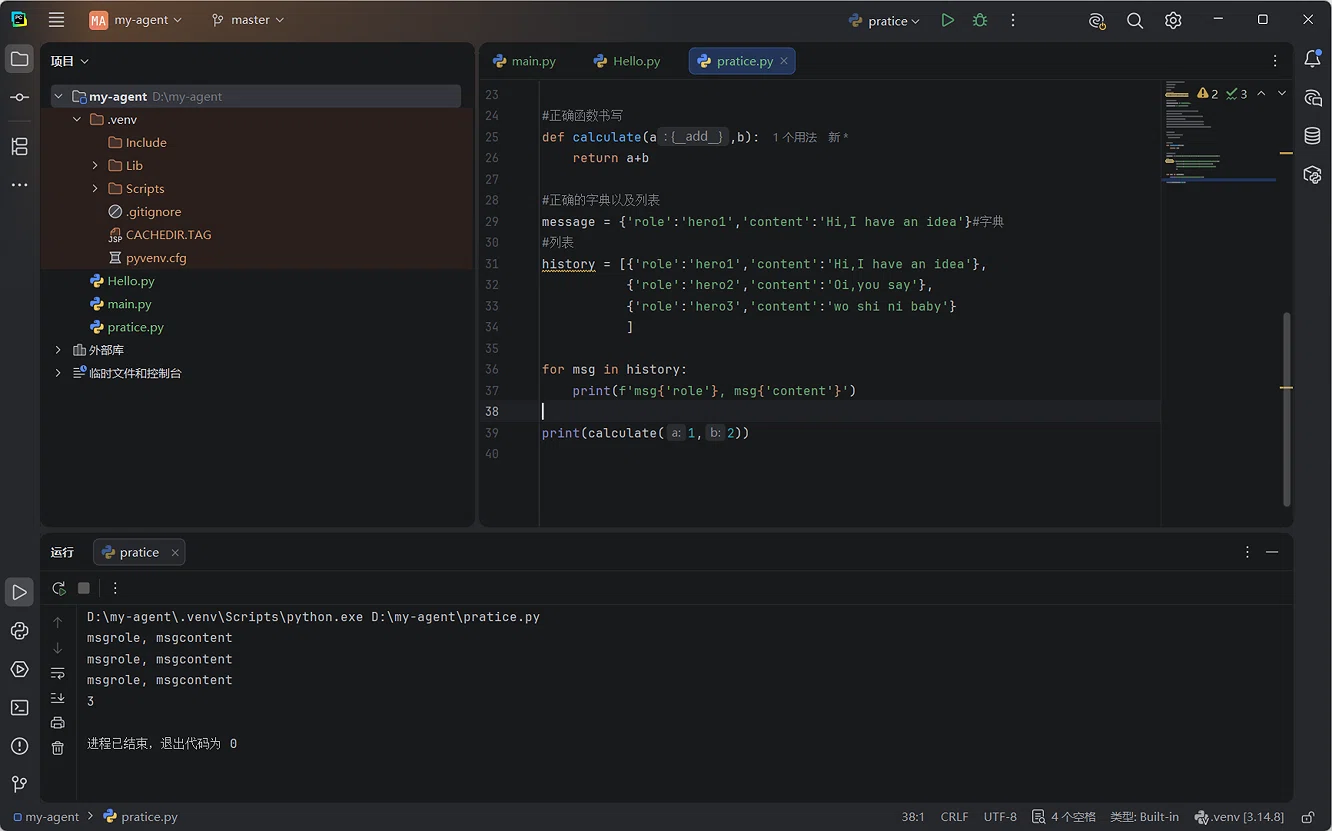
Task: Print the run console output
Action: (58, 722)
